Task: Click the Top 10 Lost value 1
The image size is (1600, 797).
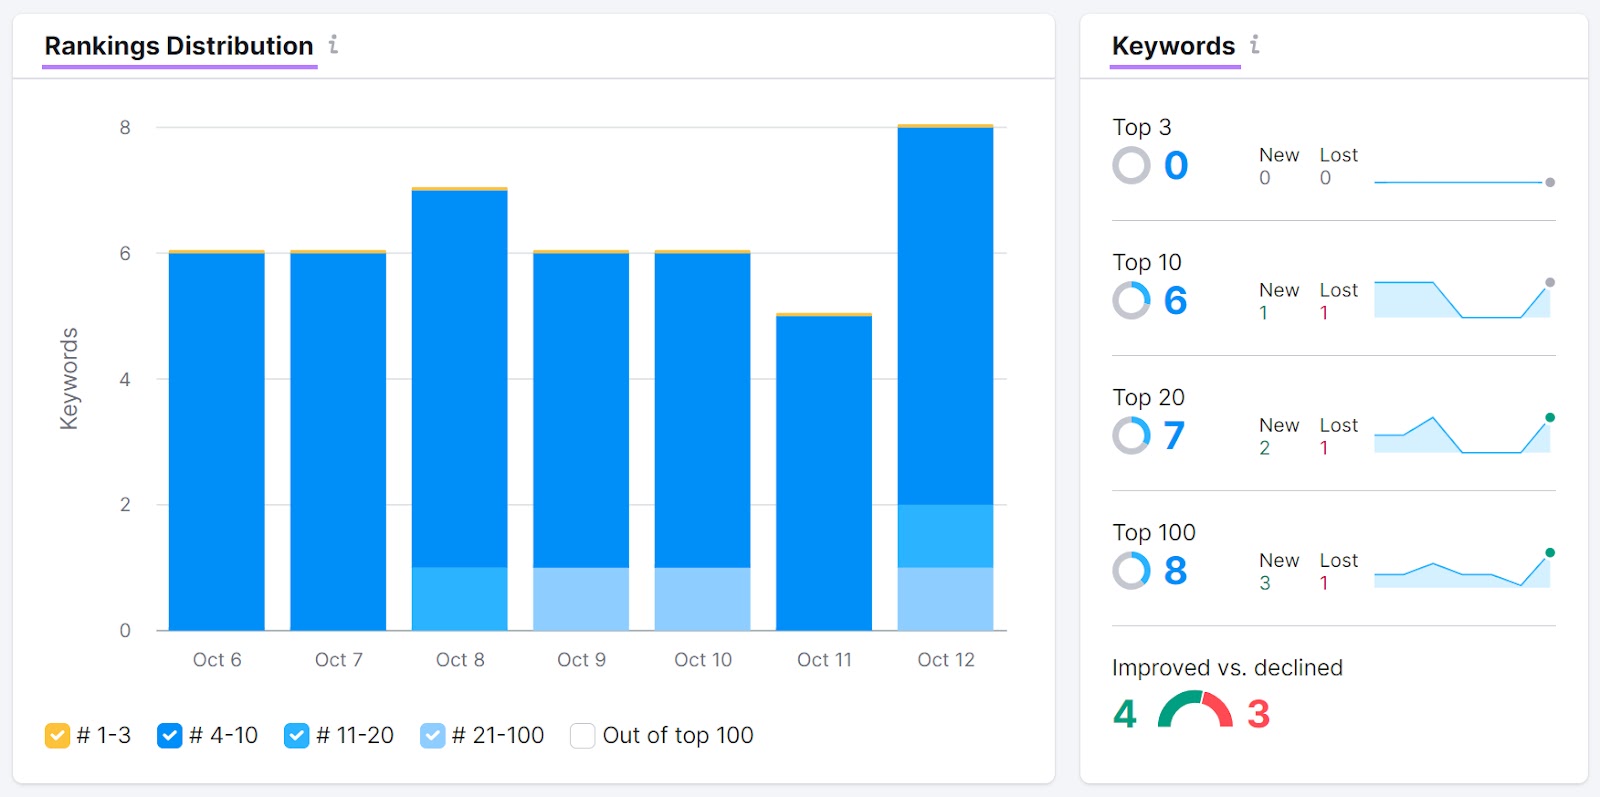Action: [x=1324, y=313]
